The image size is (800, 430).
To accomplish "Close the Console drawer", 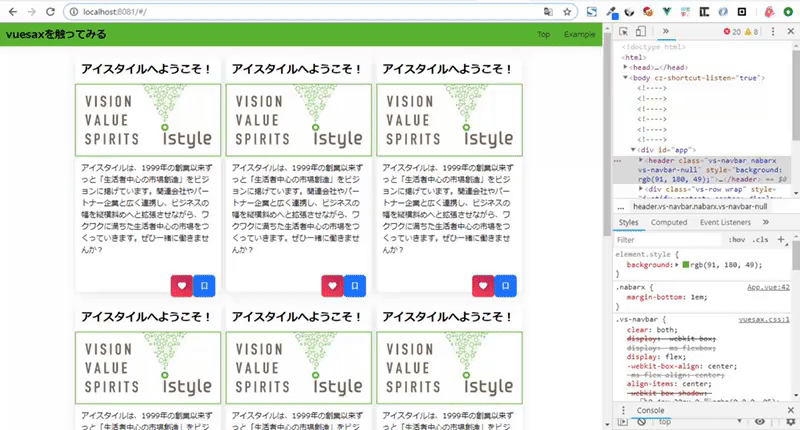I will [790, 410].
